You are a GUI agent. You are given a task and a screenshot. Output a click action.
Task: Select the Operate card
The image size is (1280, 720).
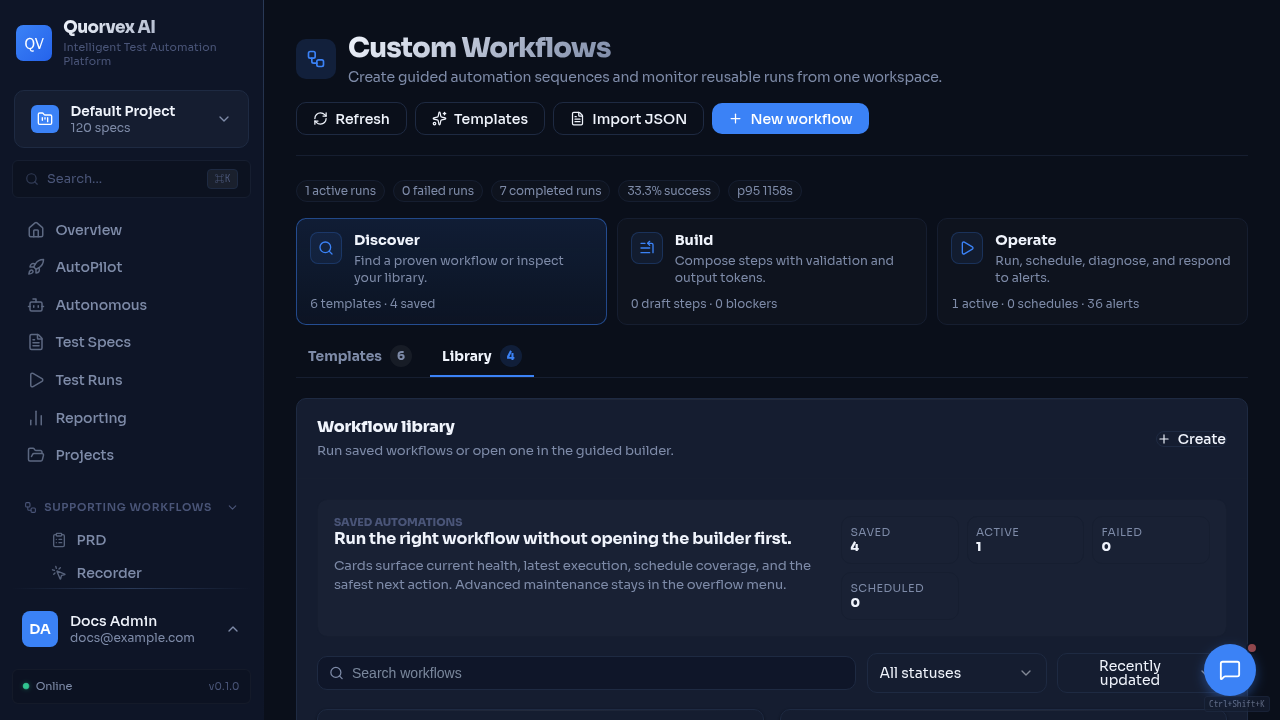click(x=1092, y=272)
